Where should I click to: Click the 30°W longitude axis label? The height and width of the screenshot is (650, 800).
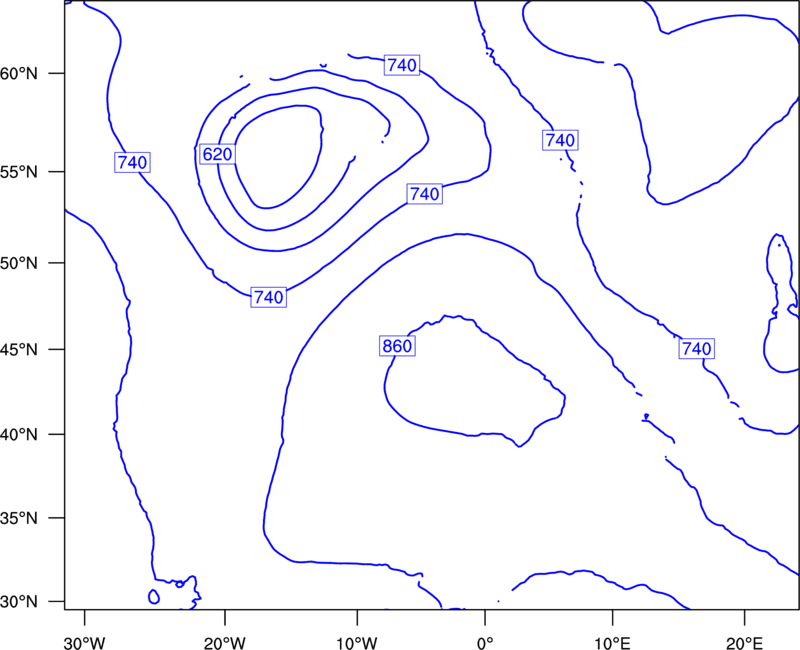(x=85, y=643)
